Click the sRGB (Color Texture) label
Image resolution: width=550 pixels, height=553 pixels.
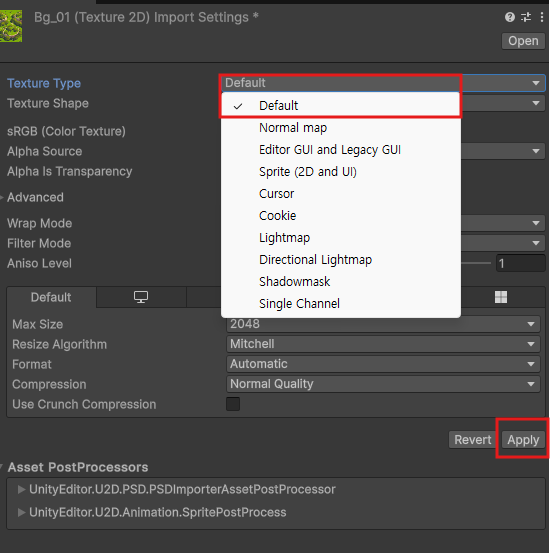coord(66,132)
